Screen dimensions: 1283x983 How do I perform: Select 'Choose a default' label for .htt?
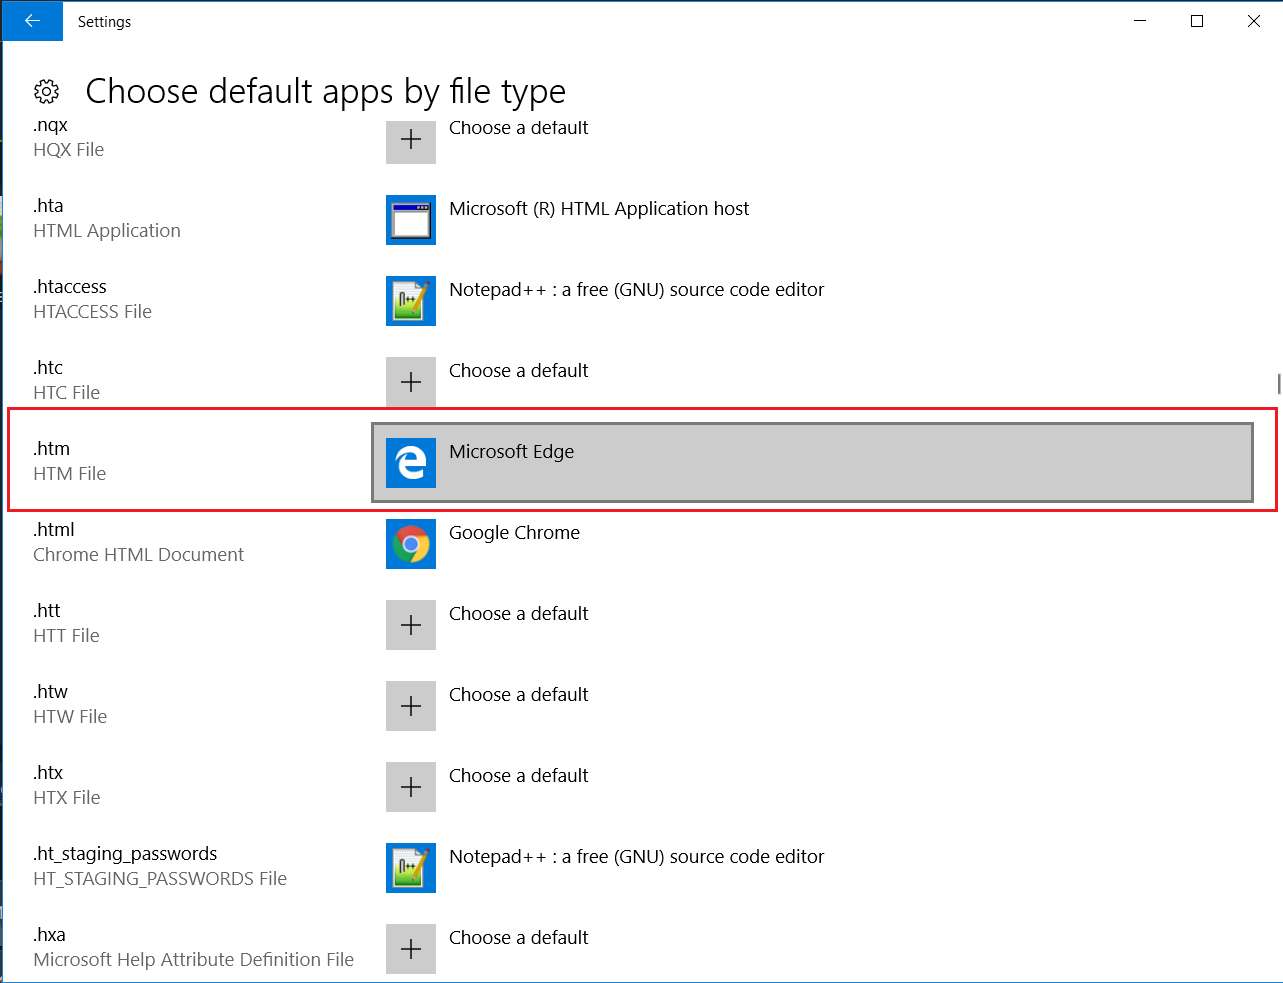[x=518, y=613]
